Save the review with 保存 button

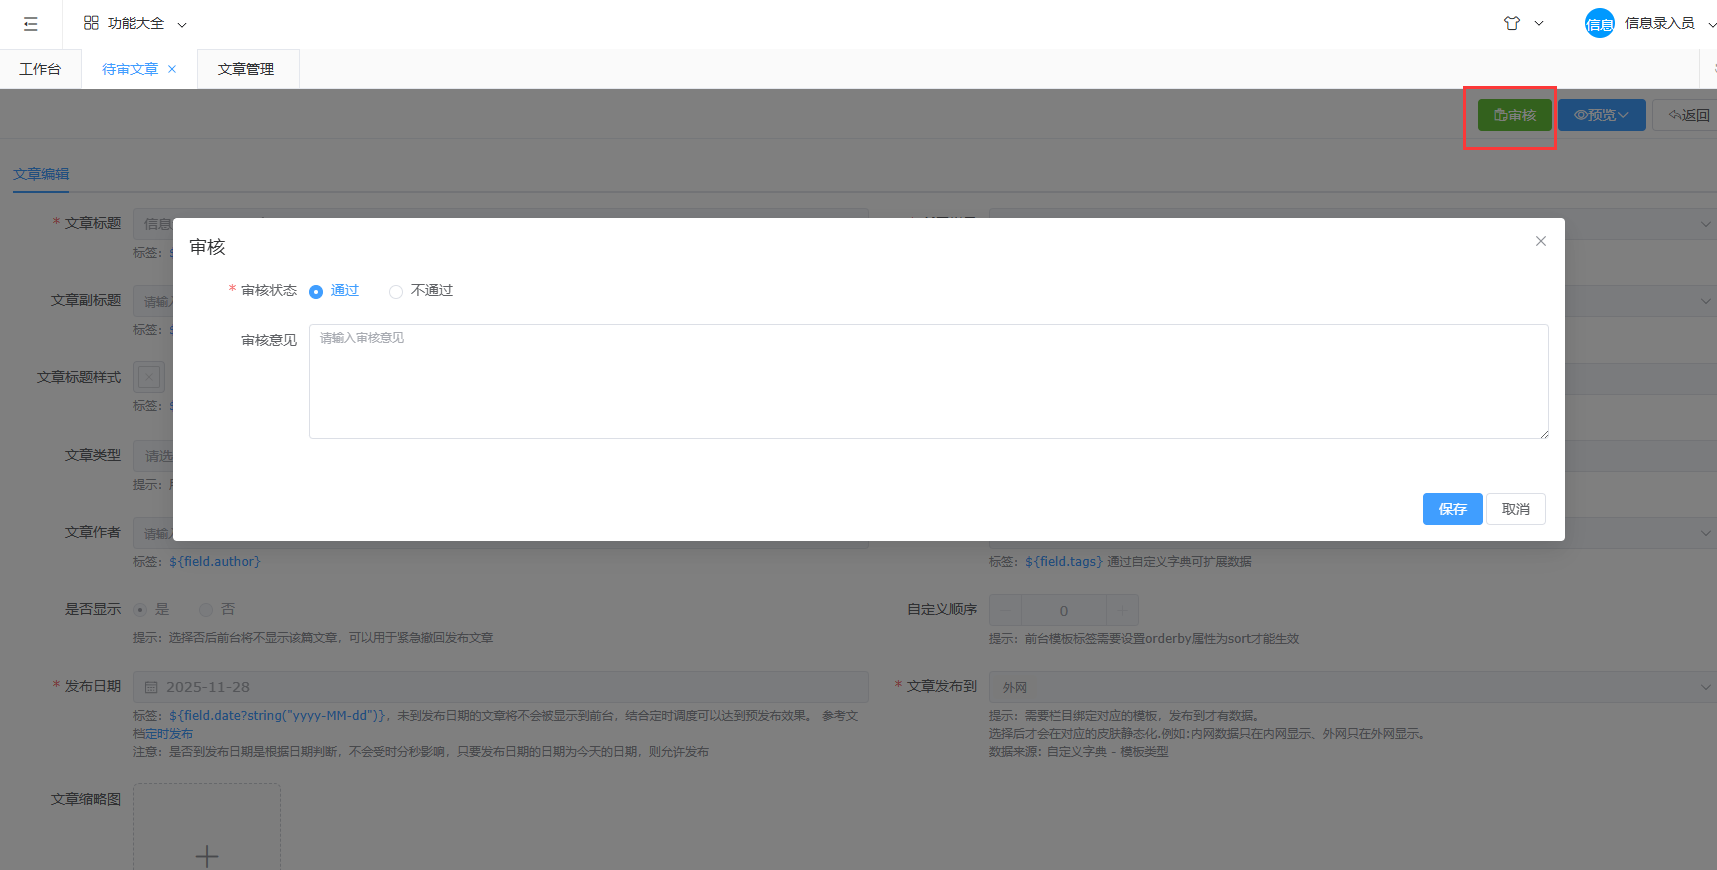(1452, 509)
